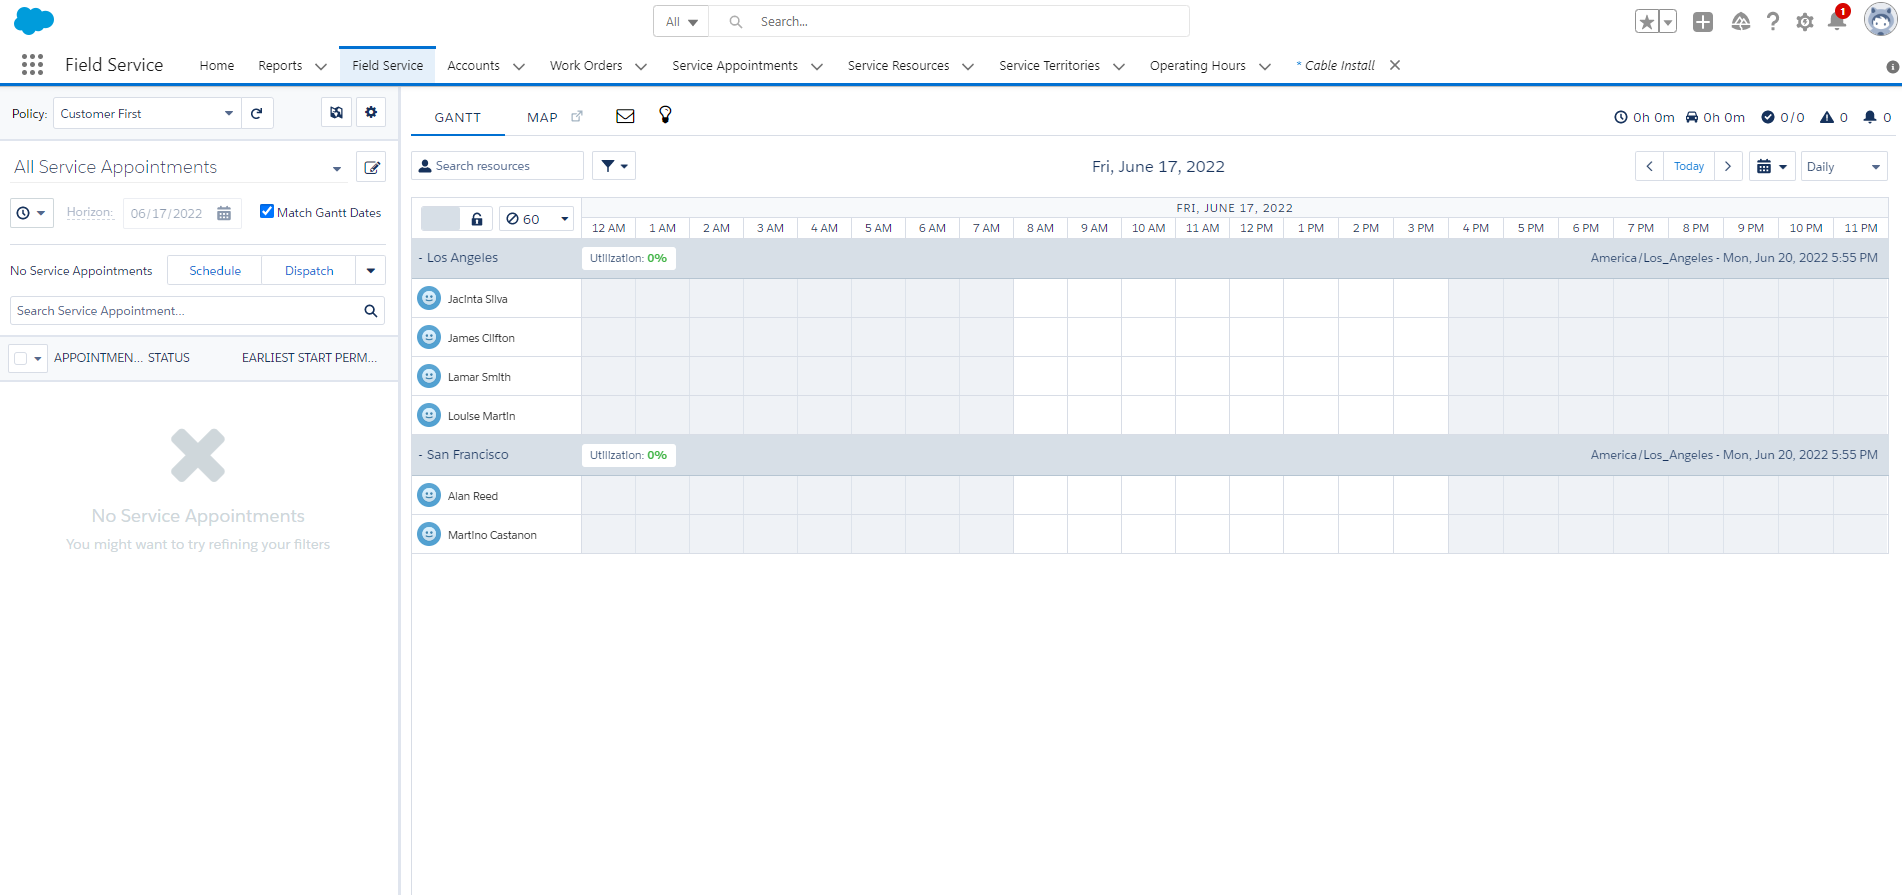Click the Salesforce cloud logo
This screenshot has height=895, width=1902.
coord(34,20)
